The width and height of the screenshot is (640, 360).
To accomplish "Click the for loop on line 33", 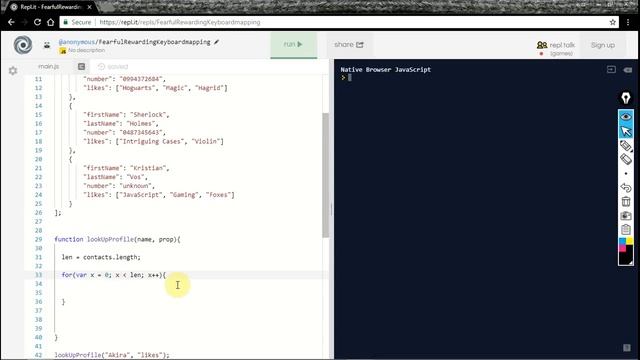I will click(114, 275).
